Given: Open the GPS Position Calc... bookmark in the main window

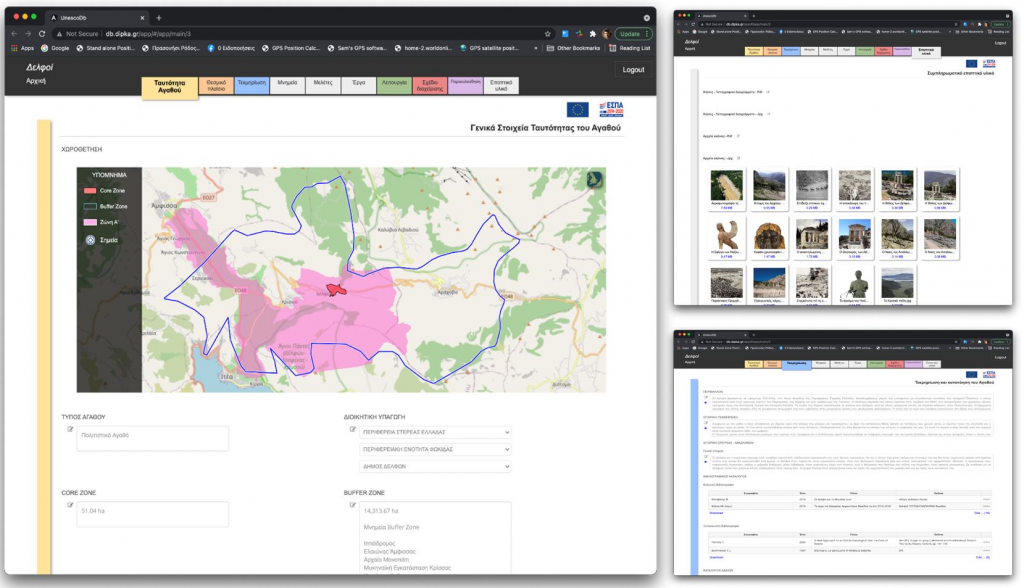Looking at the screenshot, I should (x=291, y=48).
